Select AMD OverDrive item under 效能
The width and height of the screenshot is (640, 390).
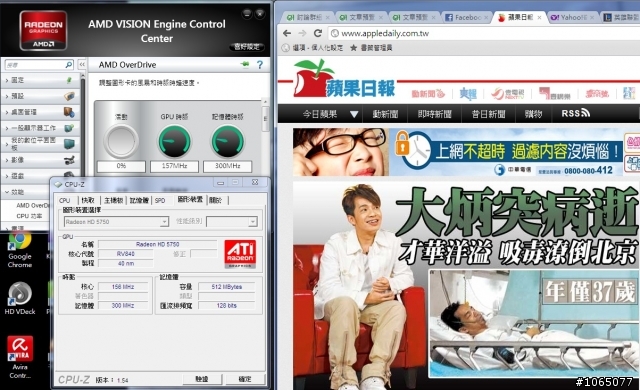tap(32, 206)
